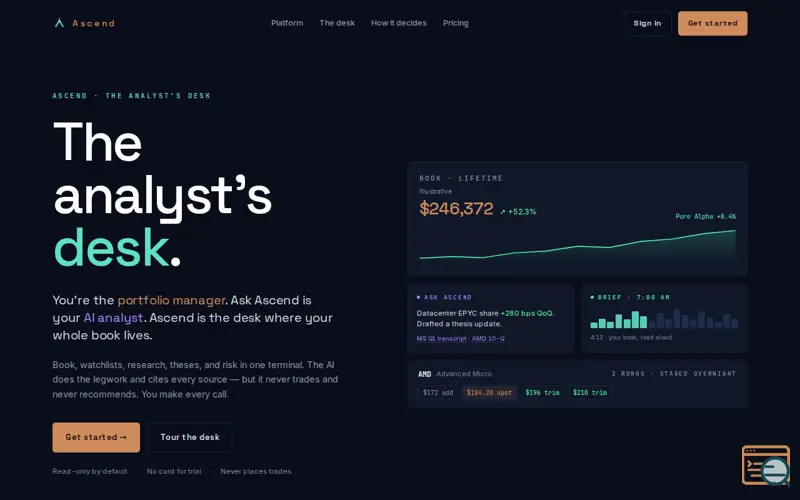
Task: Click Read-only by default note
Action: 90,471
